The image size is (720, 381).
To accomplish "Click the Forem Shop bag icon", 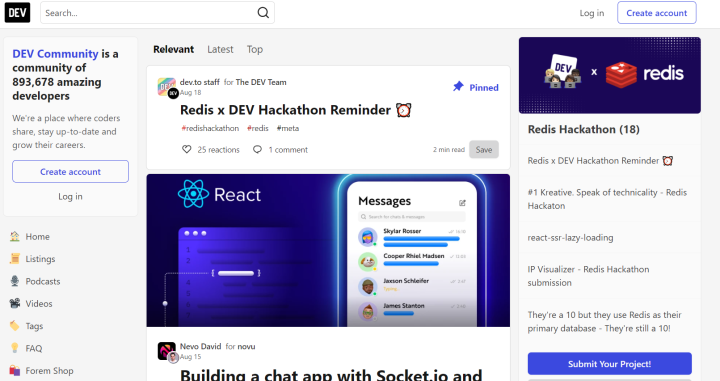I will point(15,370).
